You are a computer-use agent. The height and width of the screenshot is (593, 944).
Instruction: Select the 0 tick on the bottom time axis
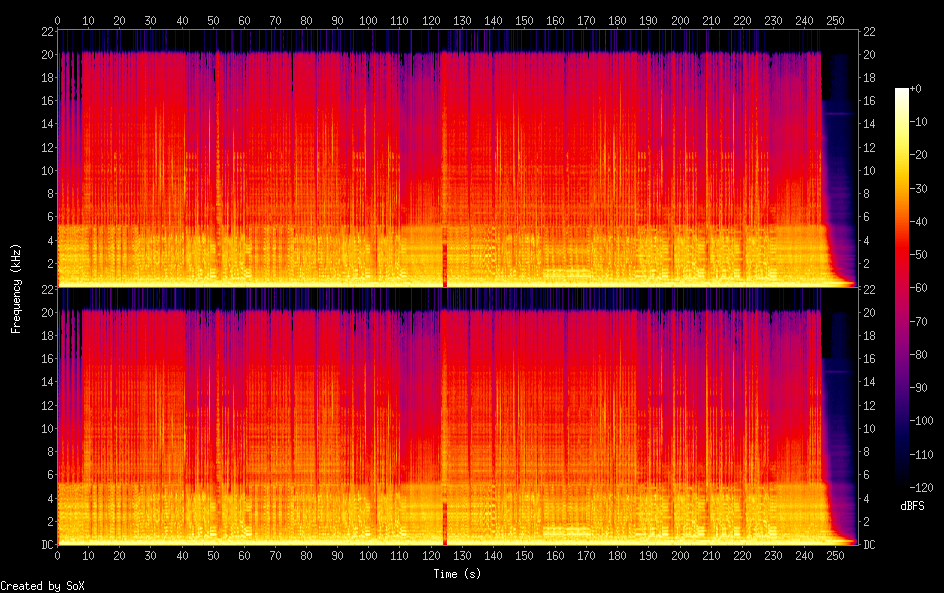58,556
